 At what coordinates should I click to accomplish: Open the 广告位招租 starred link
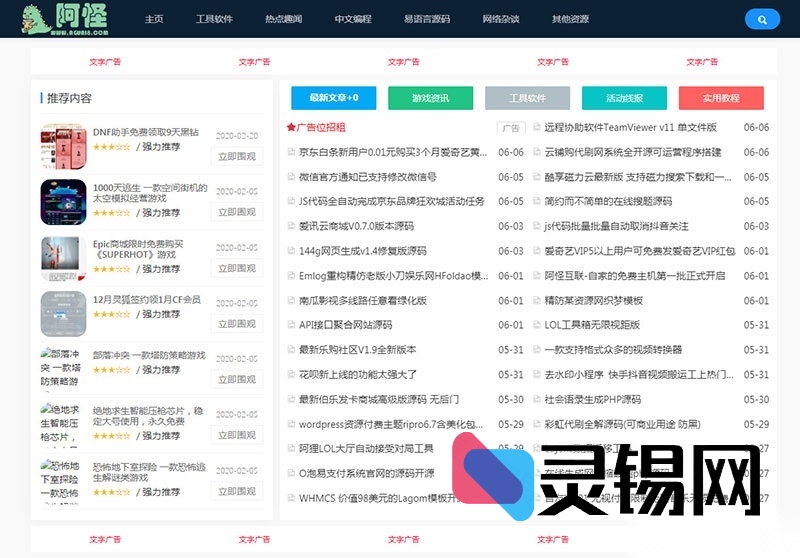tap(321, 128)
